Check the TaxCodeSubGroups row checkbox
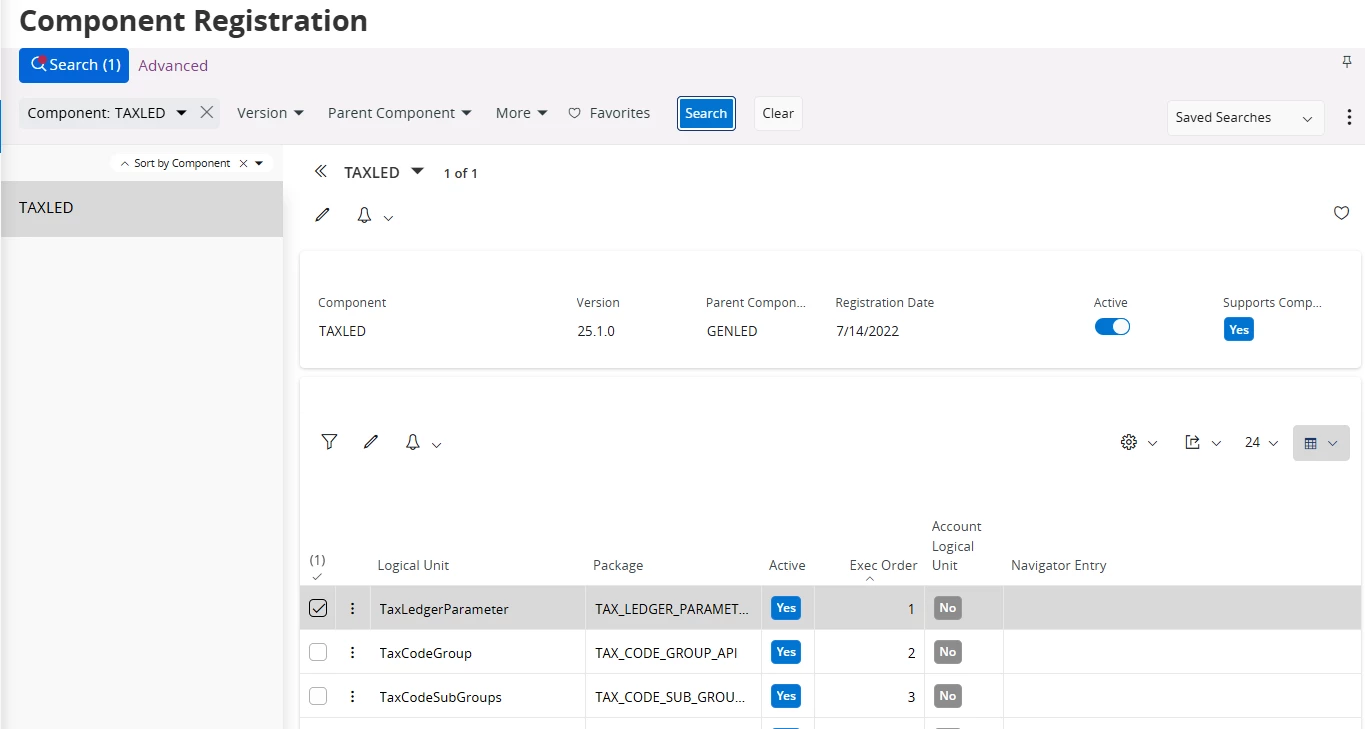 318,696
